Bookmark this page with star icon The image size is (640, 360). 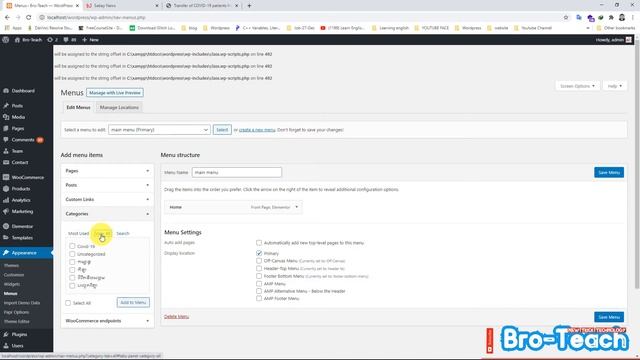pyautogui.click(x=566, y=18)
